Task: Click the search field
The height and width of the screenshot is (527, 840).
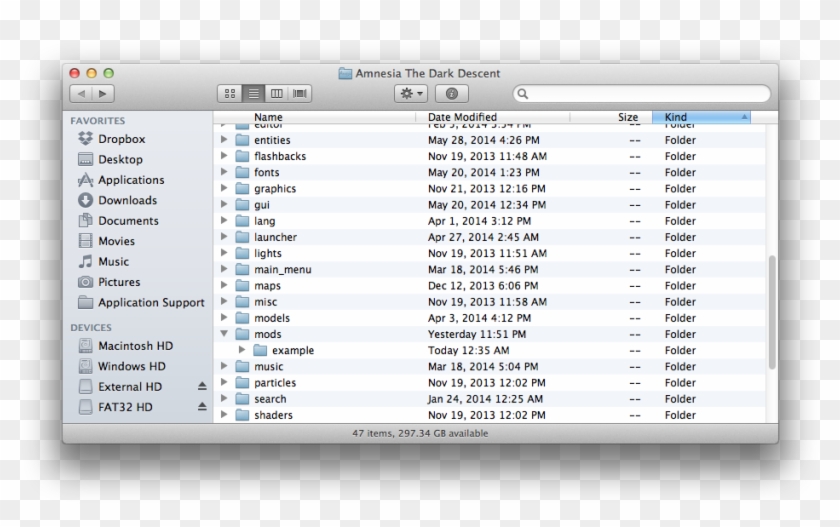Action: (642, 94)
